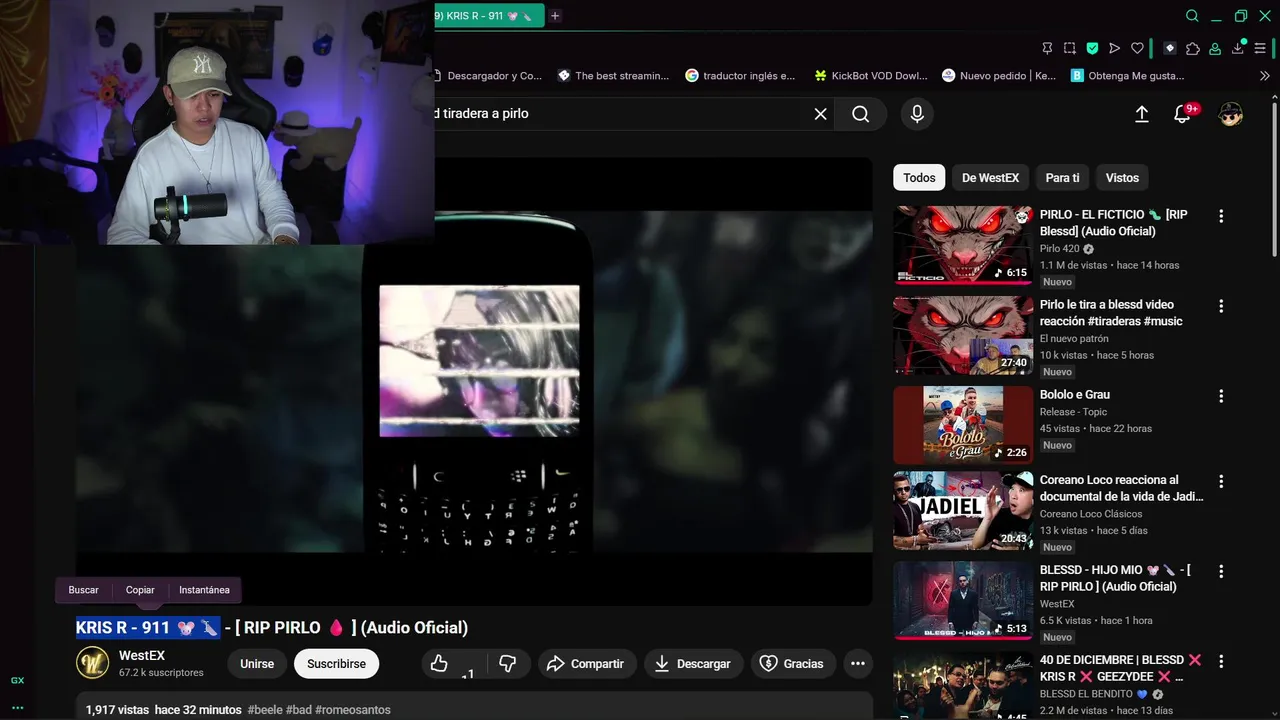Click the tab search magnifier icon

tap(1192, 16)
